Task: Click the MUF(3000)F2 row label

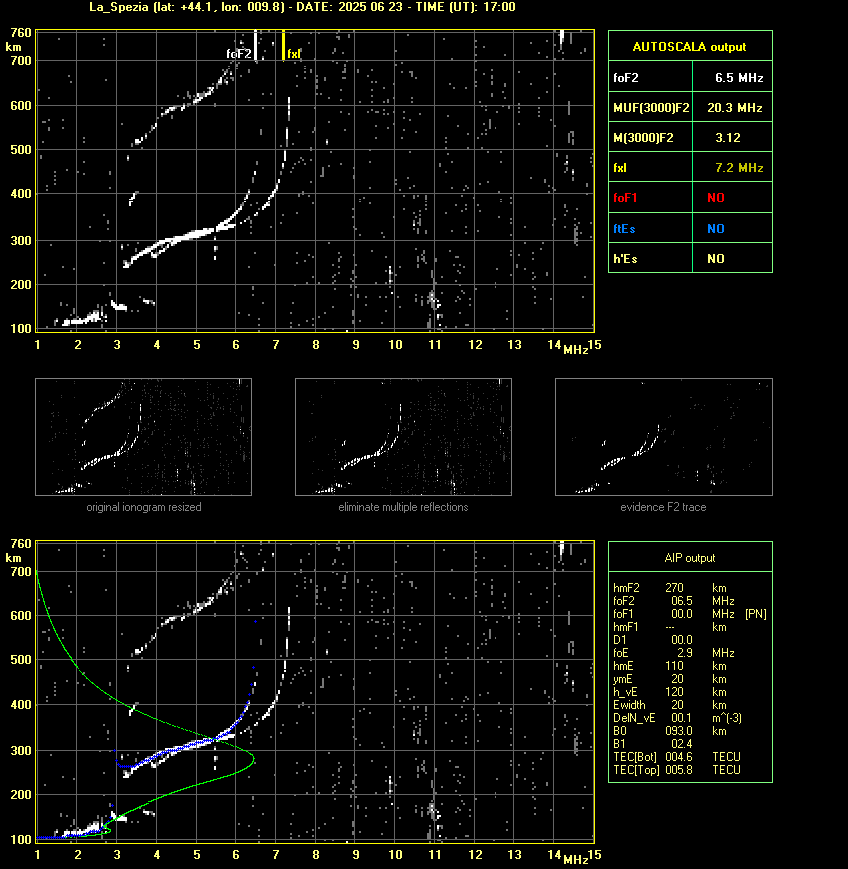Action: (651, 108)
